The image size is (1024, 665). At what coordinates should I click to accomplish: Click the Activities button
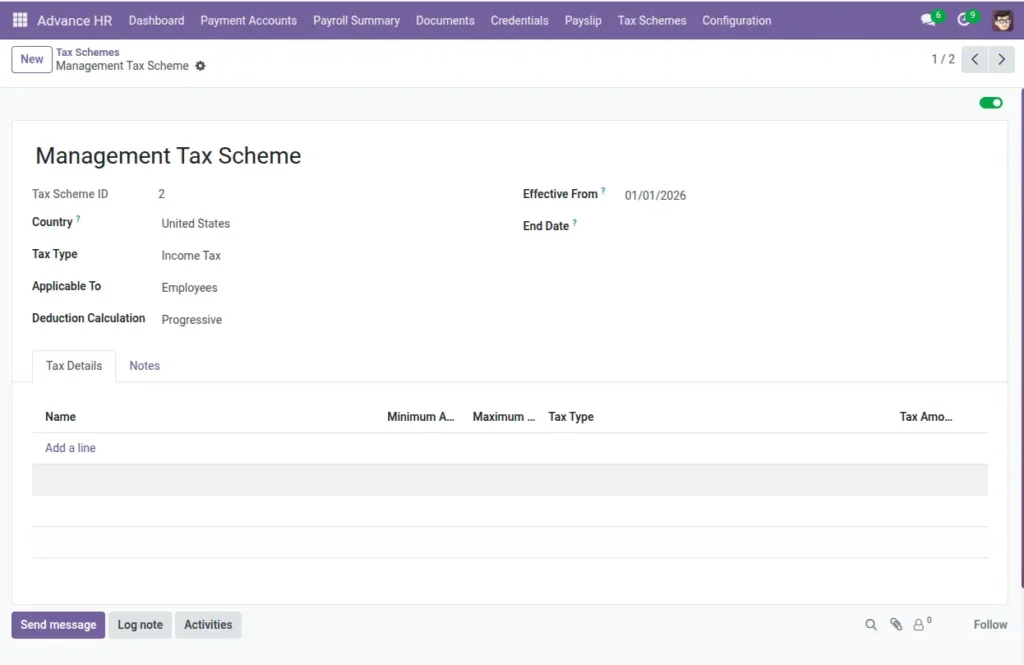[x=208, y=625]
